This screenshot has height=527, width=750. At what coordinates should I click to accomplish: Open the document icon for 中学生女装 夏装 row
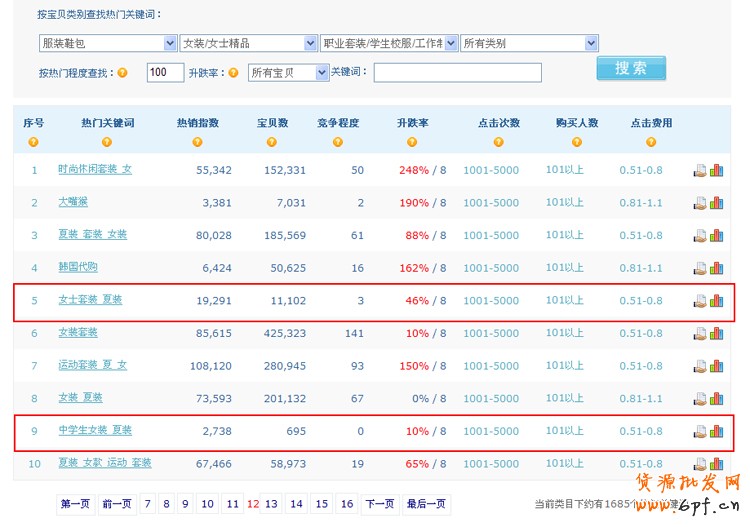point(700,432)
